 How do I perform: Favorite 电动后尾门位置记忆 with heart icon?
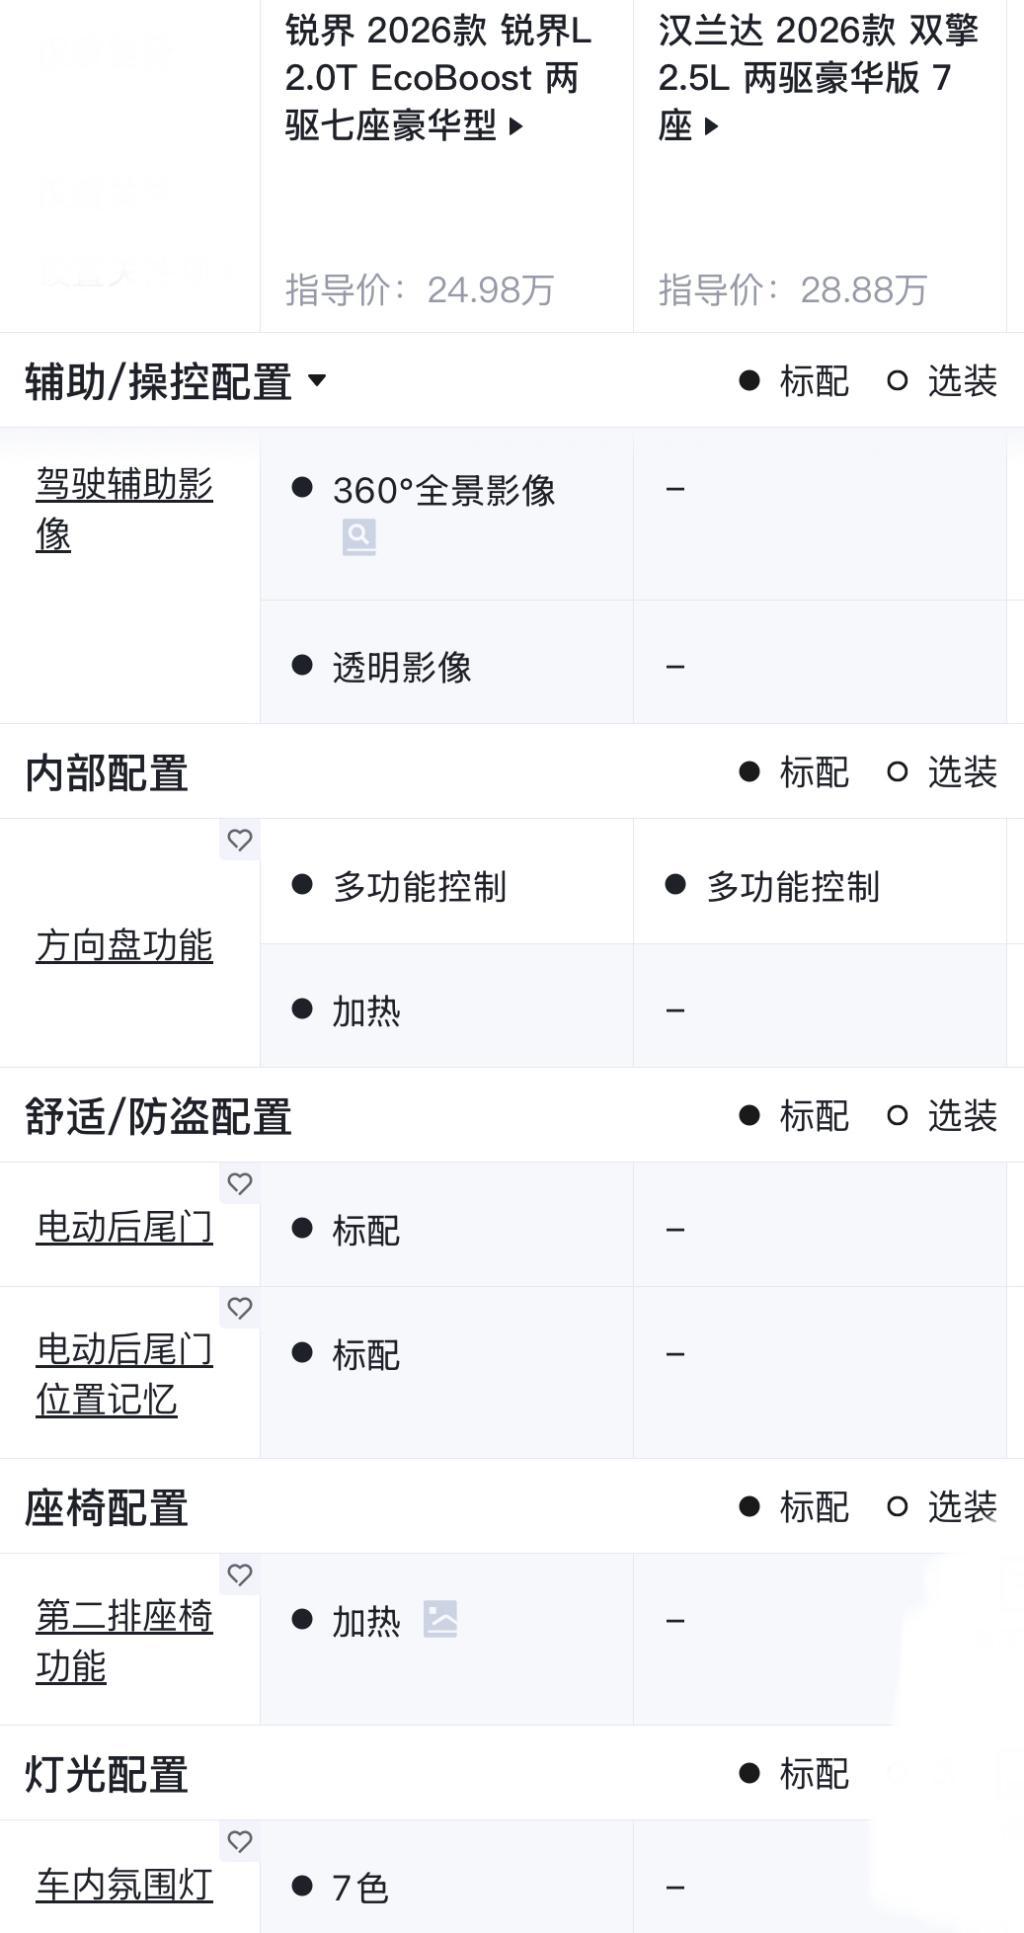click(239, 1308)
